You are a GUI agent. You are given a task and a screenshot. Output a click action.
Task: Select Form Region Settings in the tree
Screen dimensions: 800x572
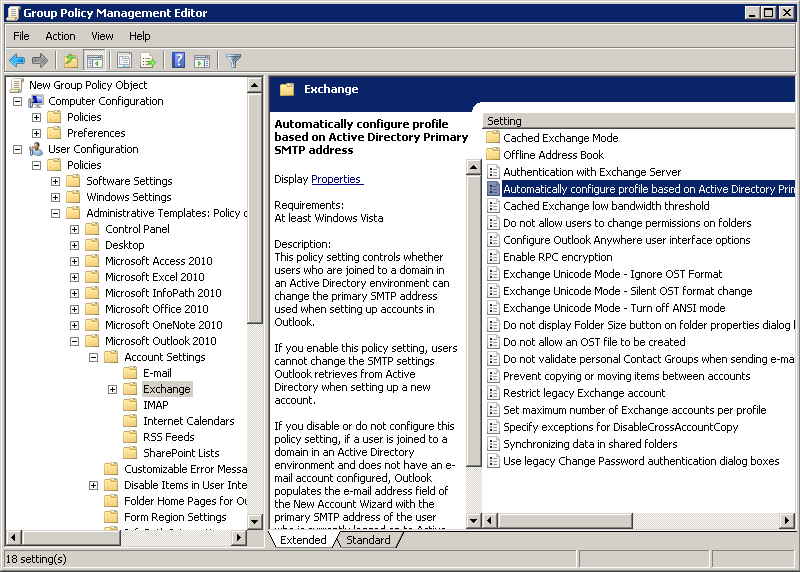[175, 517]
